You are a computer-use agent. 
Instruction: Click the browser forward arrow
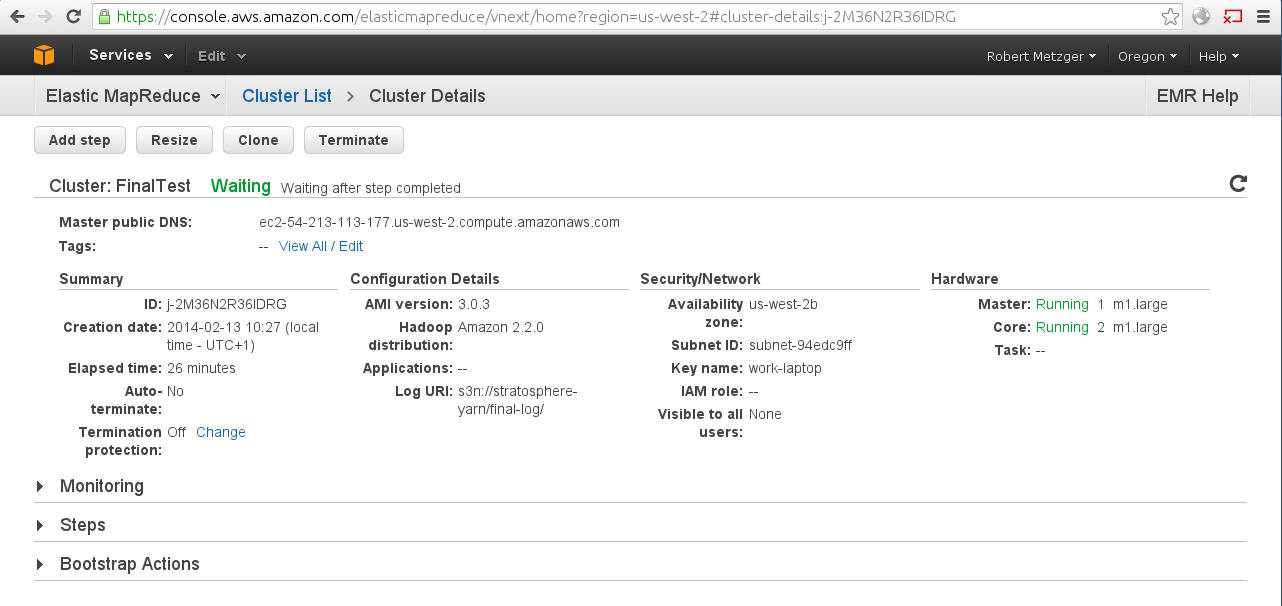(x=45, y=16)
